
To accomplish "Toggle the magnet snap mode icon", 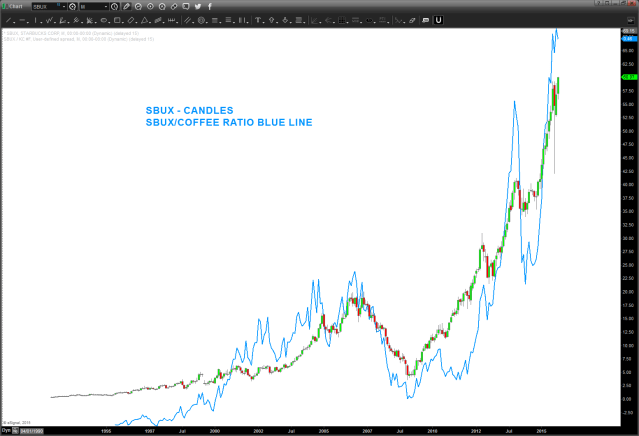I will (x=437, y=19).
